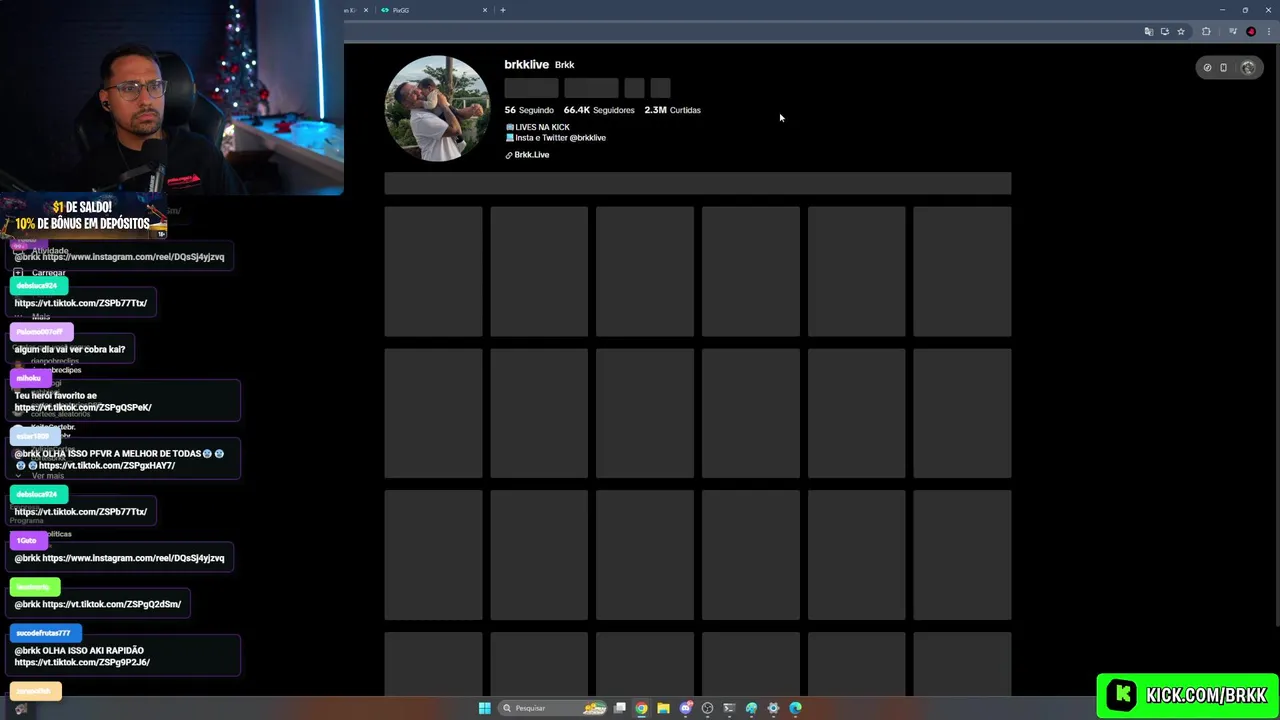The image size is (1280, 720).
Task: Click the translate page icon
Action: (1149, 32)
